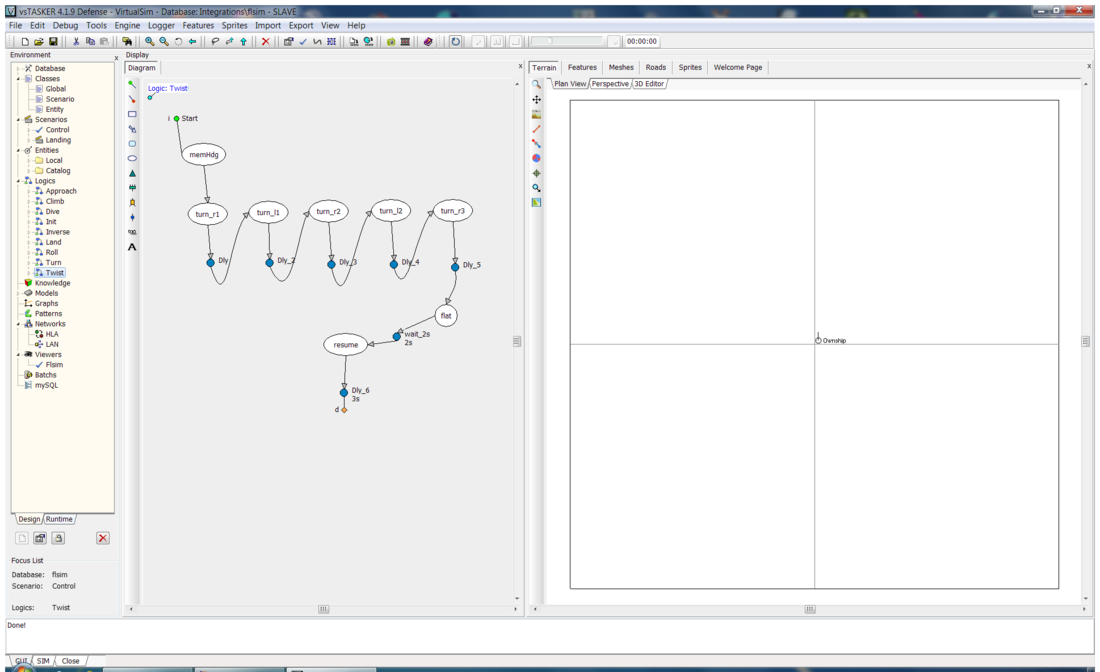Click the SIM tab at bottom

tap(44, 661)
